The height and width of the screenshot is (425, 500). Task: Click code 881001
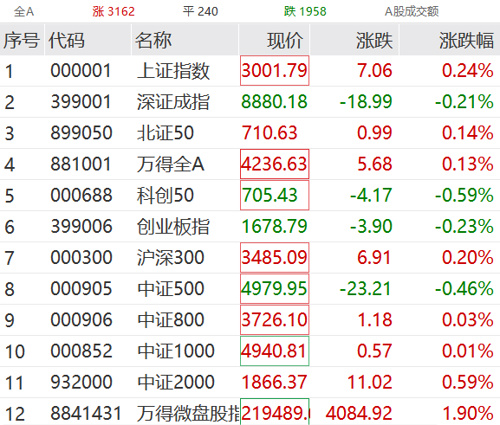click(x=81, y=164)
